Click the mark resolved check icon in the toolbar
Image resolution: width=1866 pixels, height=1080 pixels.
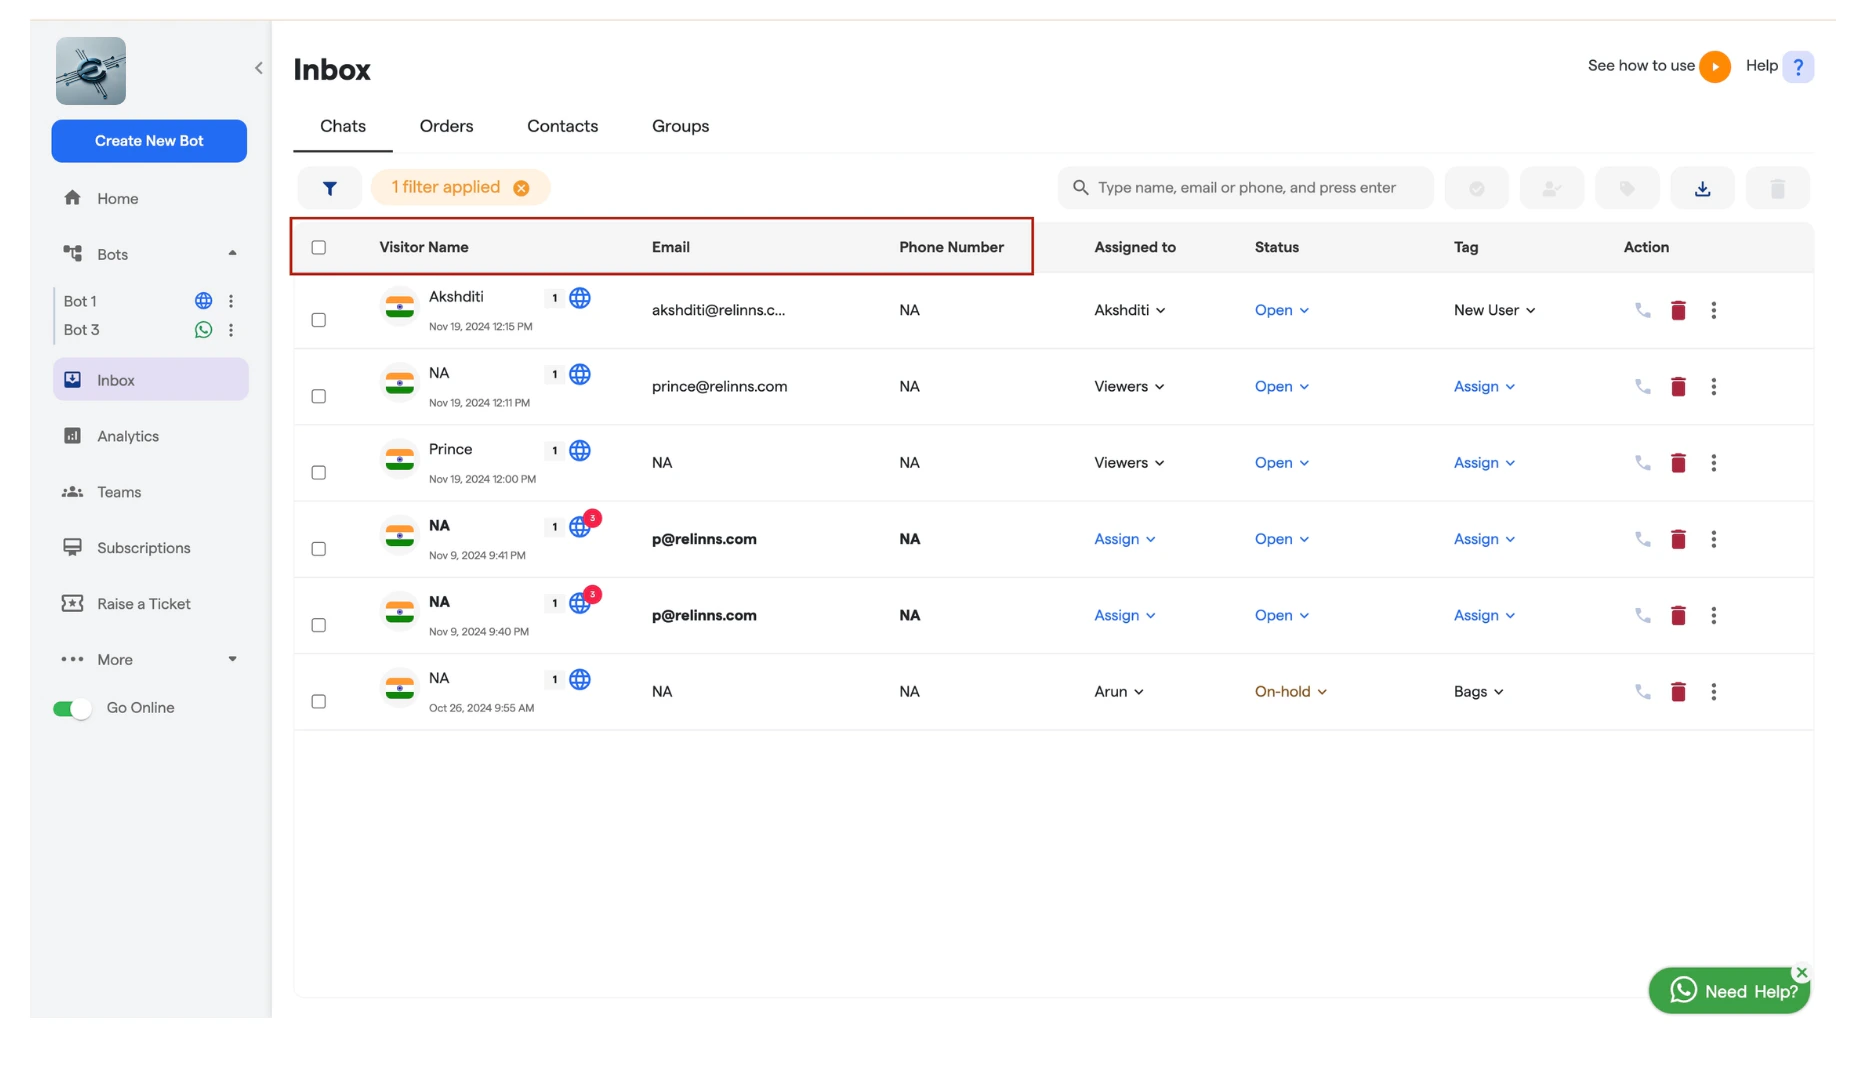tap(1476, 188)
